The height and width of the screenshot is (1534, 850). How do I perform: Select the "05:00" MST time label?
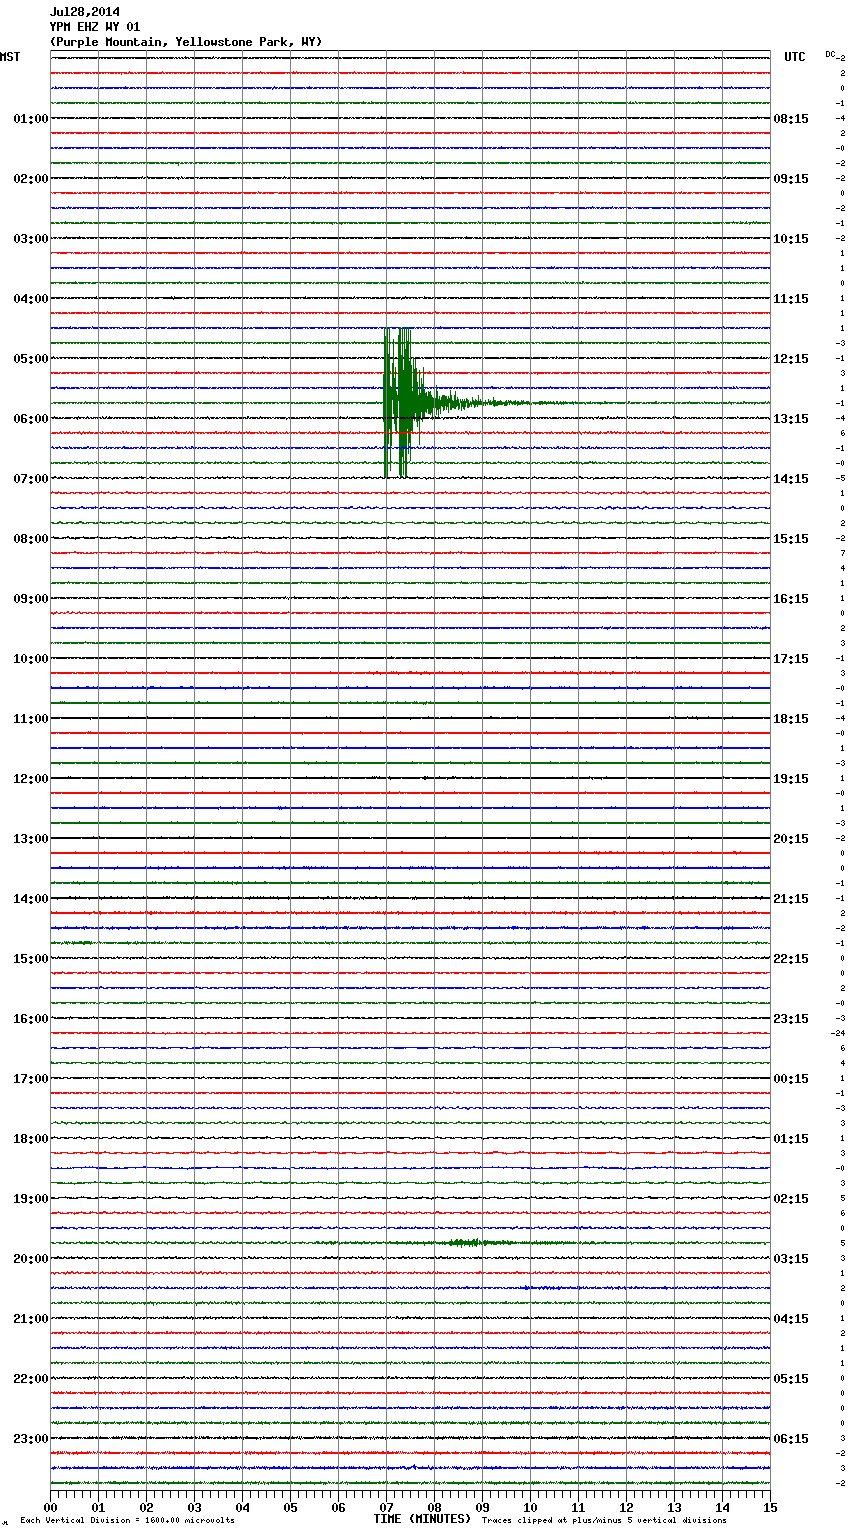click(31, 359)
